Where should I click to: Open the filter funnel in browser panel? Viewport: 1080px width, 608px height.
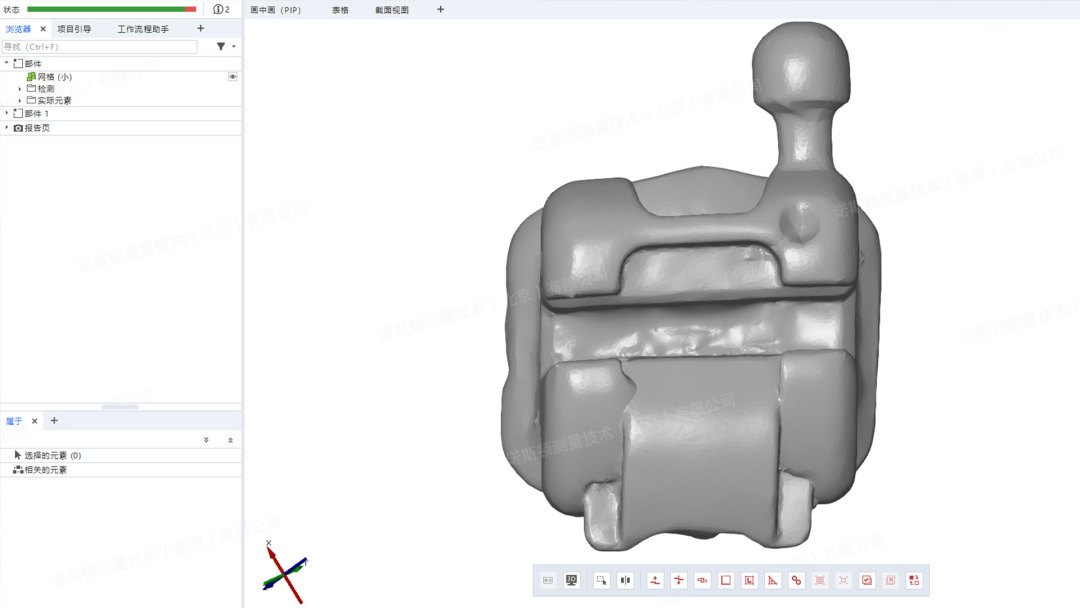pyautogui.click(x=221, y=46)
